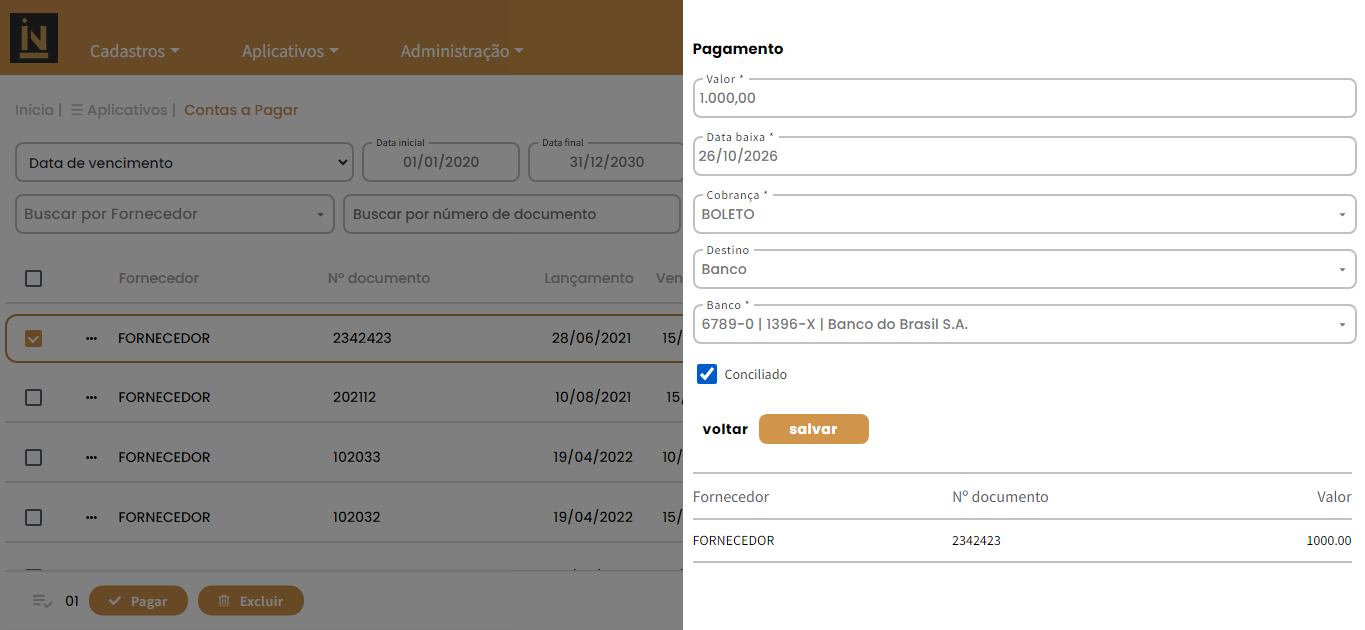The image size is (1365, 630).
Task: Open the Banco do Brasil S.A. account dropdown
Action: pyautogui.click(x=1024, y=324)
